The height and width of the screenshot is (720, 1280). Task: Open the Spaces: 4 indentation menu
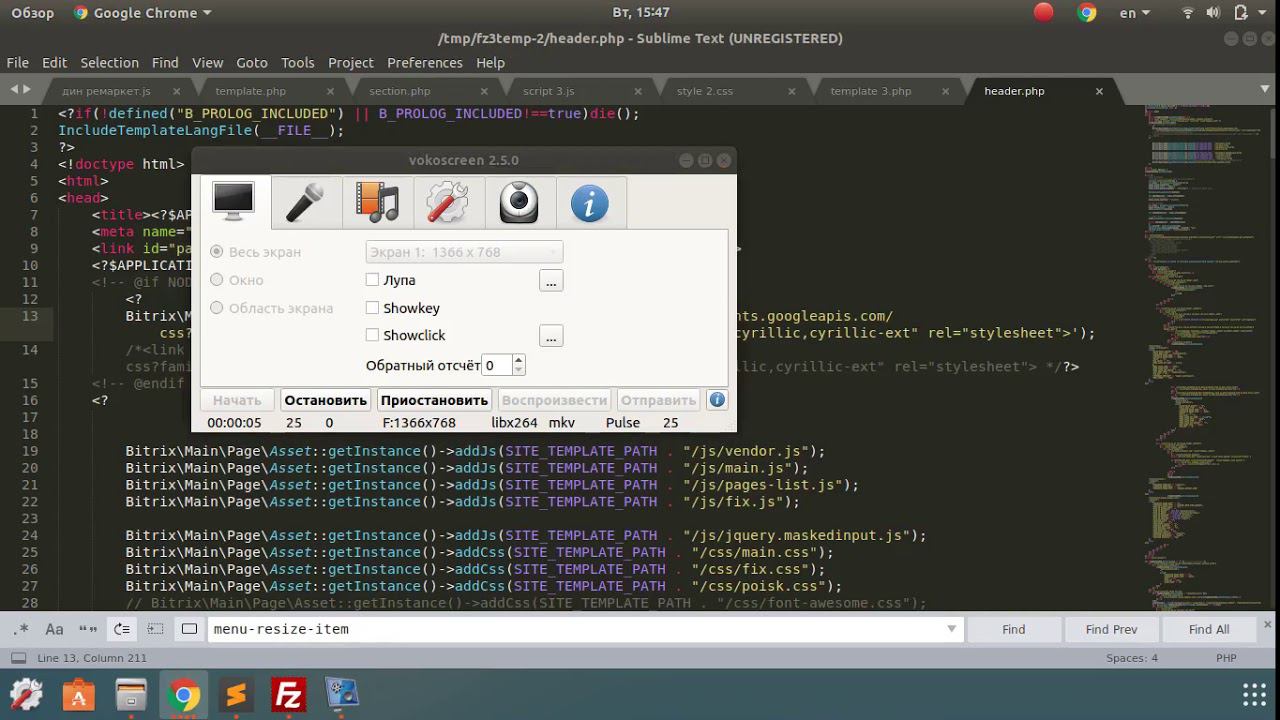(1132, 658)
